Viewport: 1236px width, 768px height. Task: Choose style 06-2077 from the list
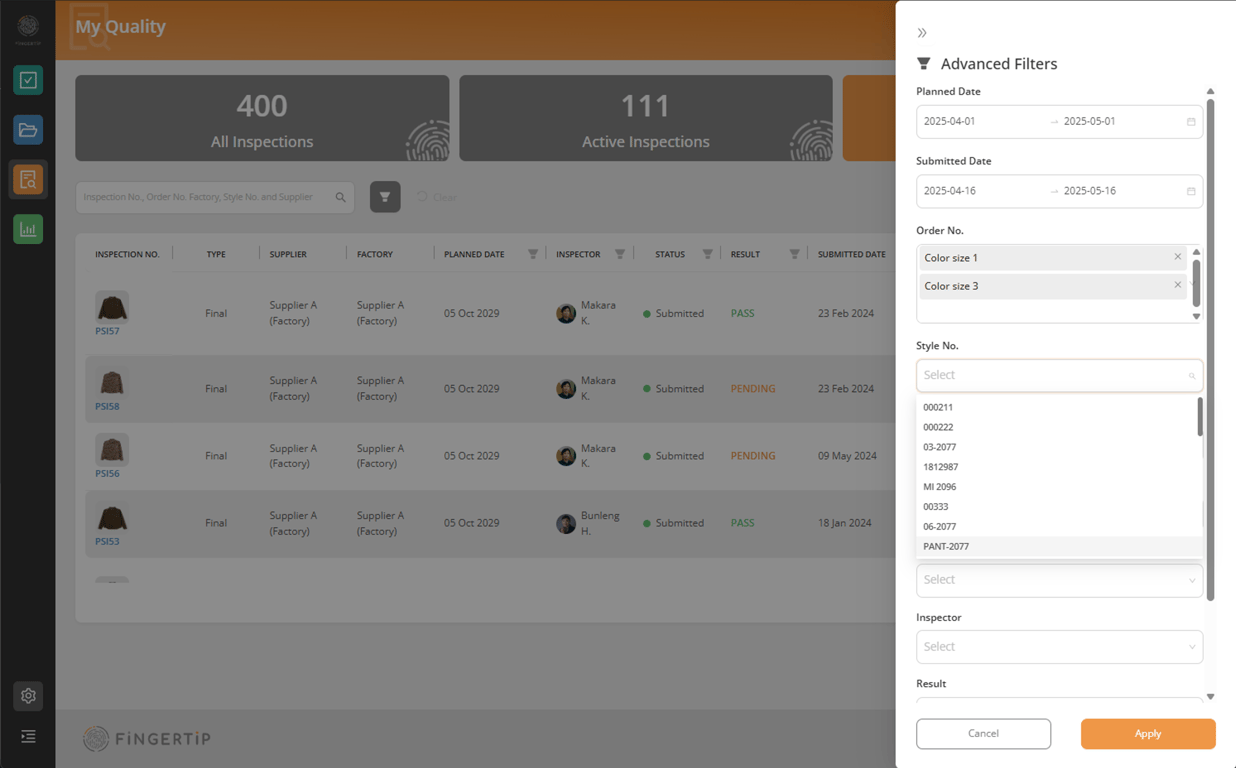pyautogui.click(x=1057, y=527)
